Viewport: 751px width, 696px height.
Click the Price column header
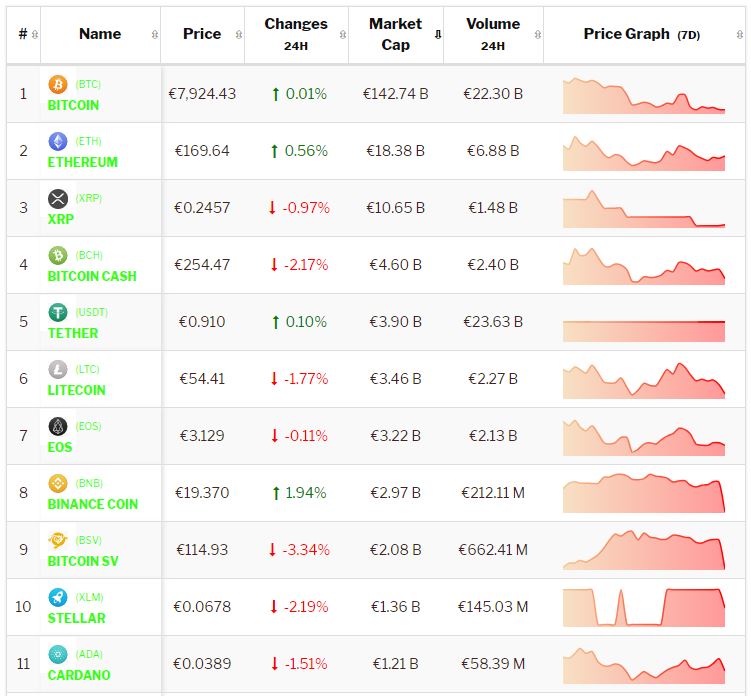202,34
